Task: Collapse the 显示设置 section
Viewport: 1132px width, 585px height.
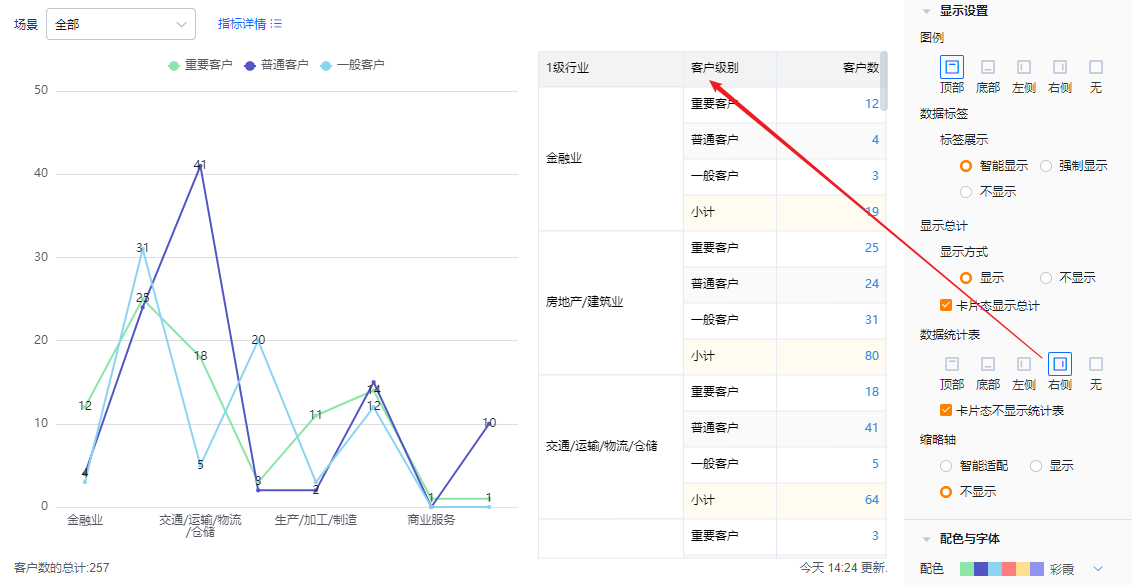Action: click(x=927, y=11)
